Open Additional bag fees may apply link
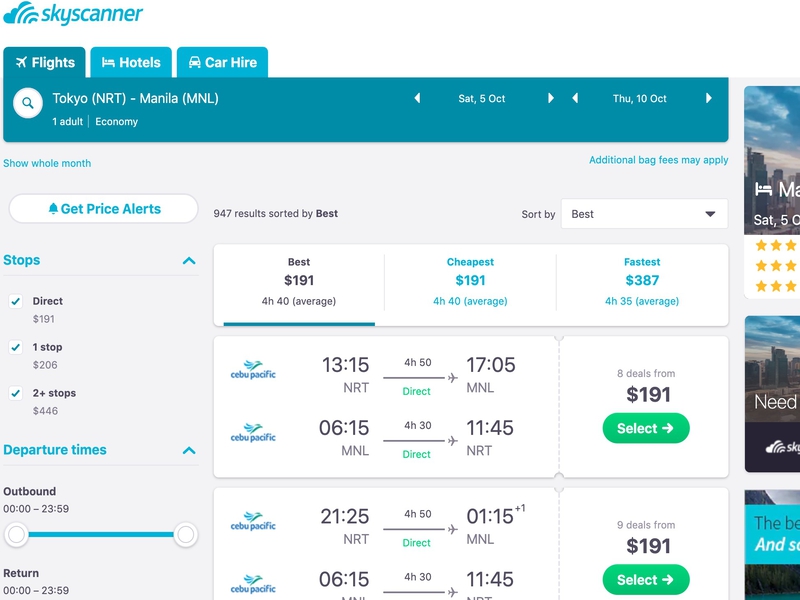 (x=659, y=160)
